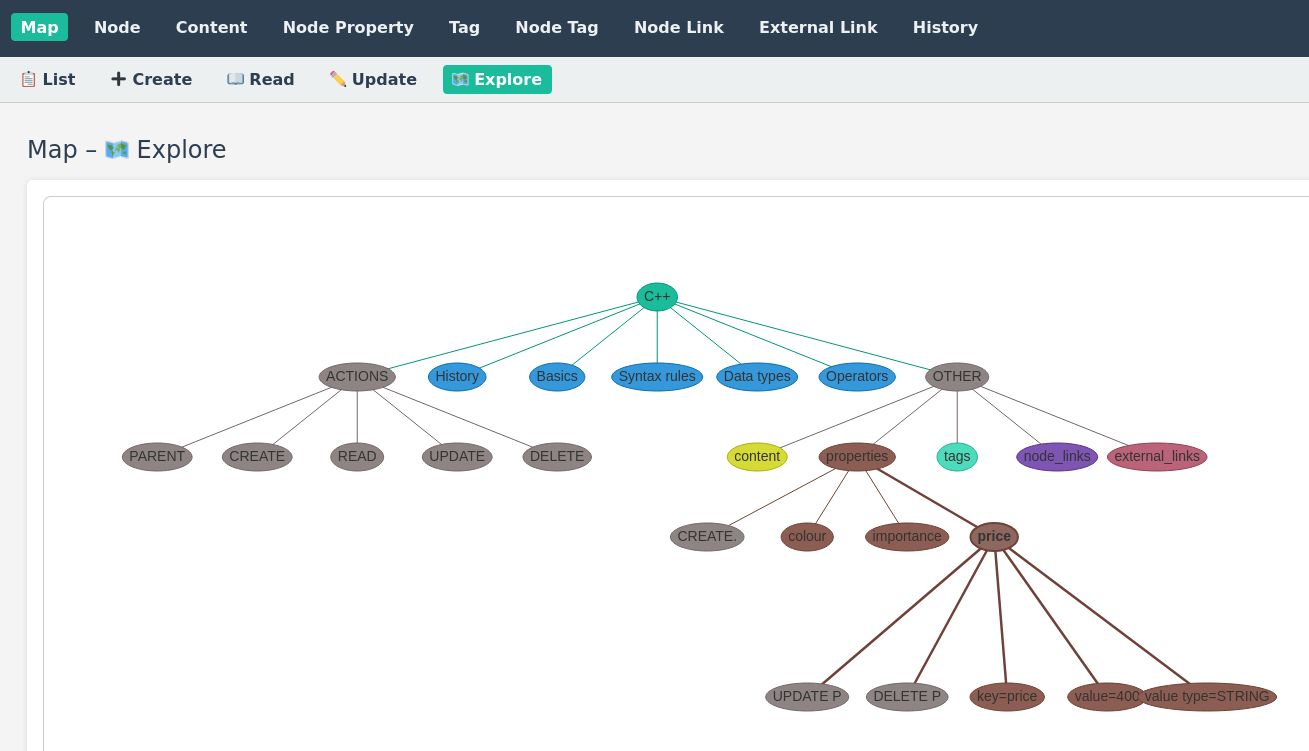Click the blue History graph node
The height and width of the screenshot is (751, 1309).
click(457, 377)
